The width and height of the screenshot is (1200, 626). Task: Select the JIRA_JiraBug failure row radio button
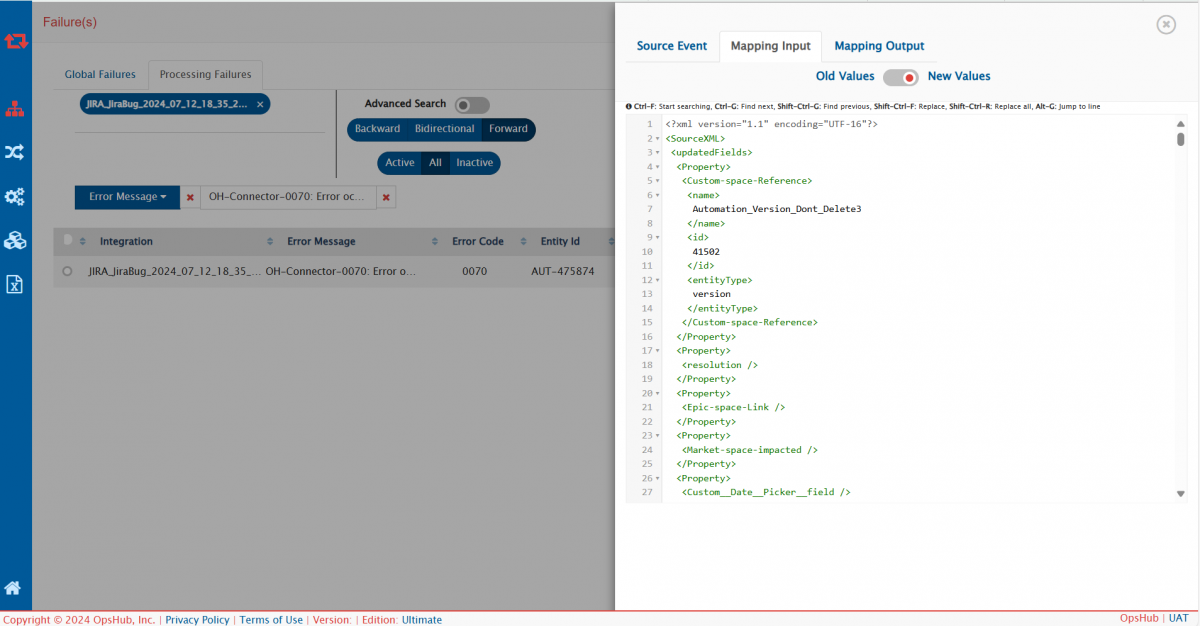click(x=67, y=271)
